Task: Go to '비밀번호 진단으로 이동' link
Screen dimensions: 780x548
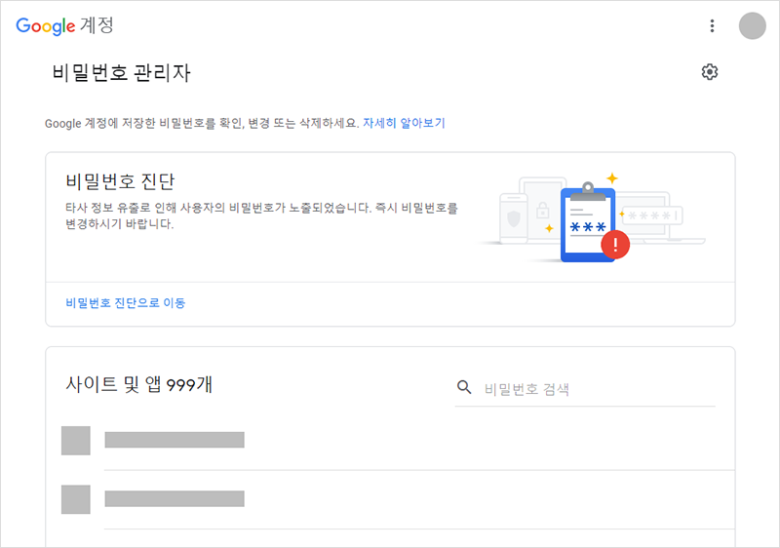Action: pyautogui.click(x=125, y=303)
